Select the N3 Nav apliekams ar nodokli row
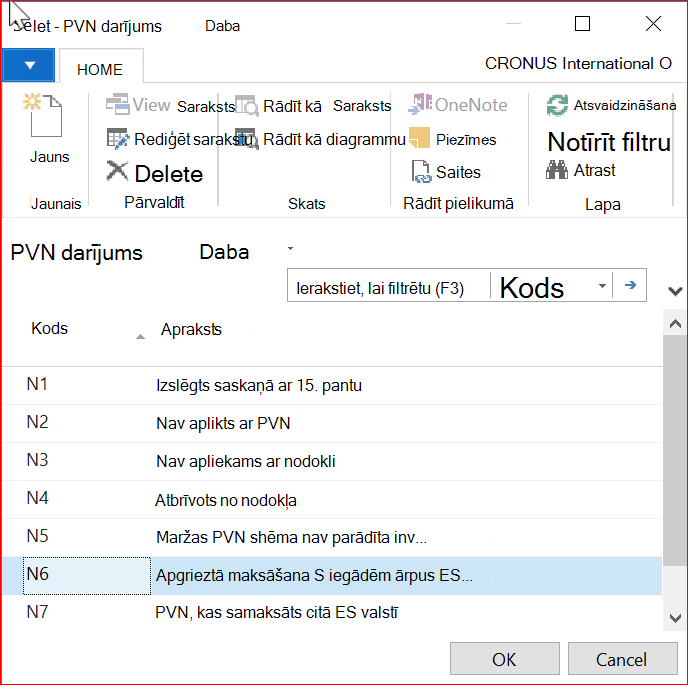The width and height of the screenshot is (688, 685). coord(332,461)
